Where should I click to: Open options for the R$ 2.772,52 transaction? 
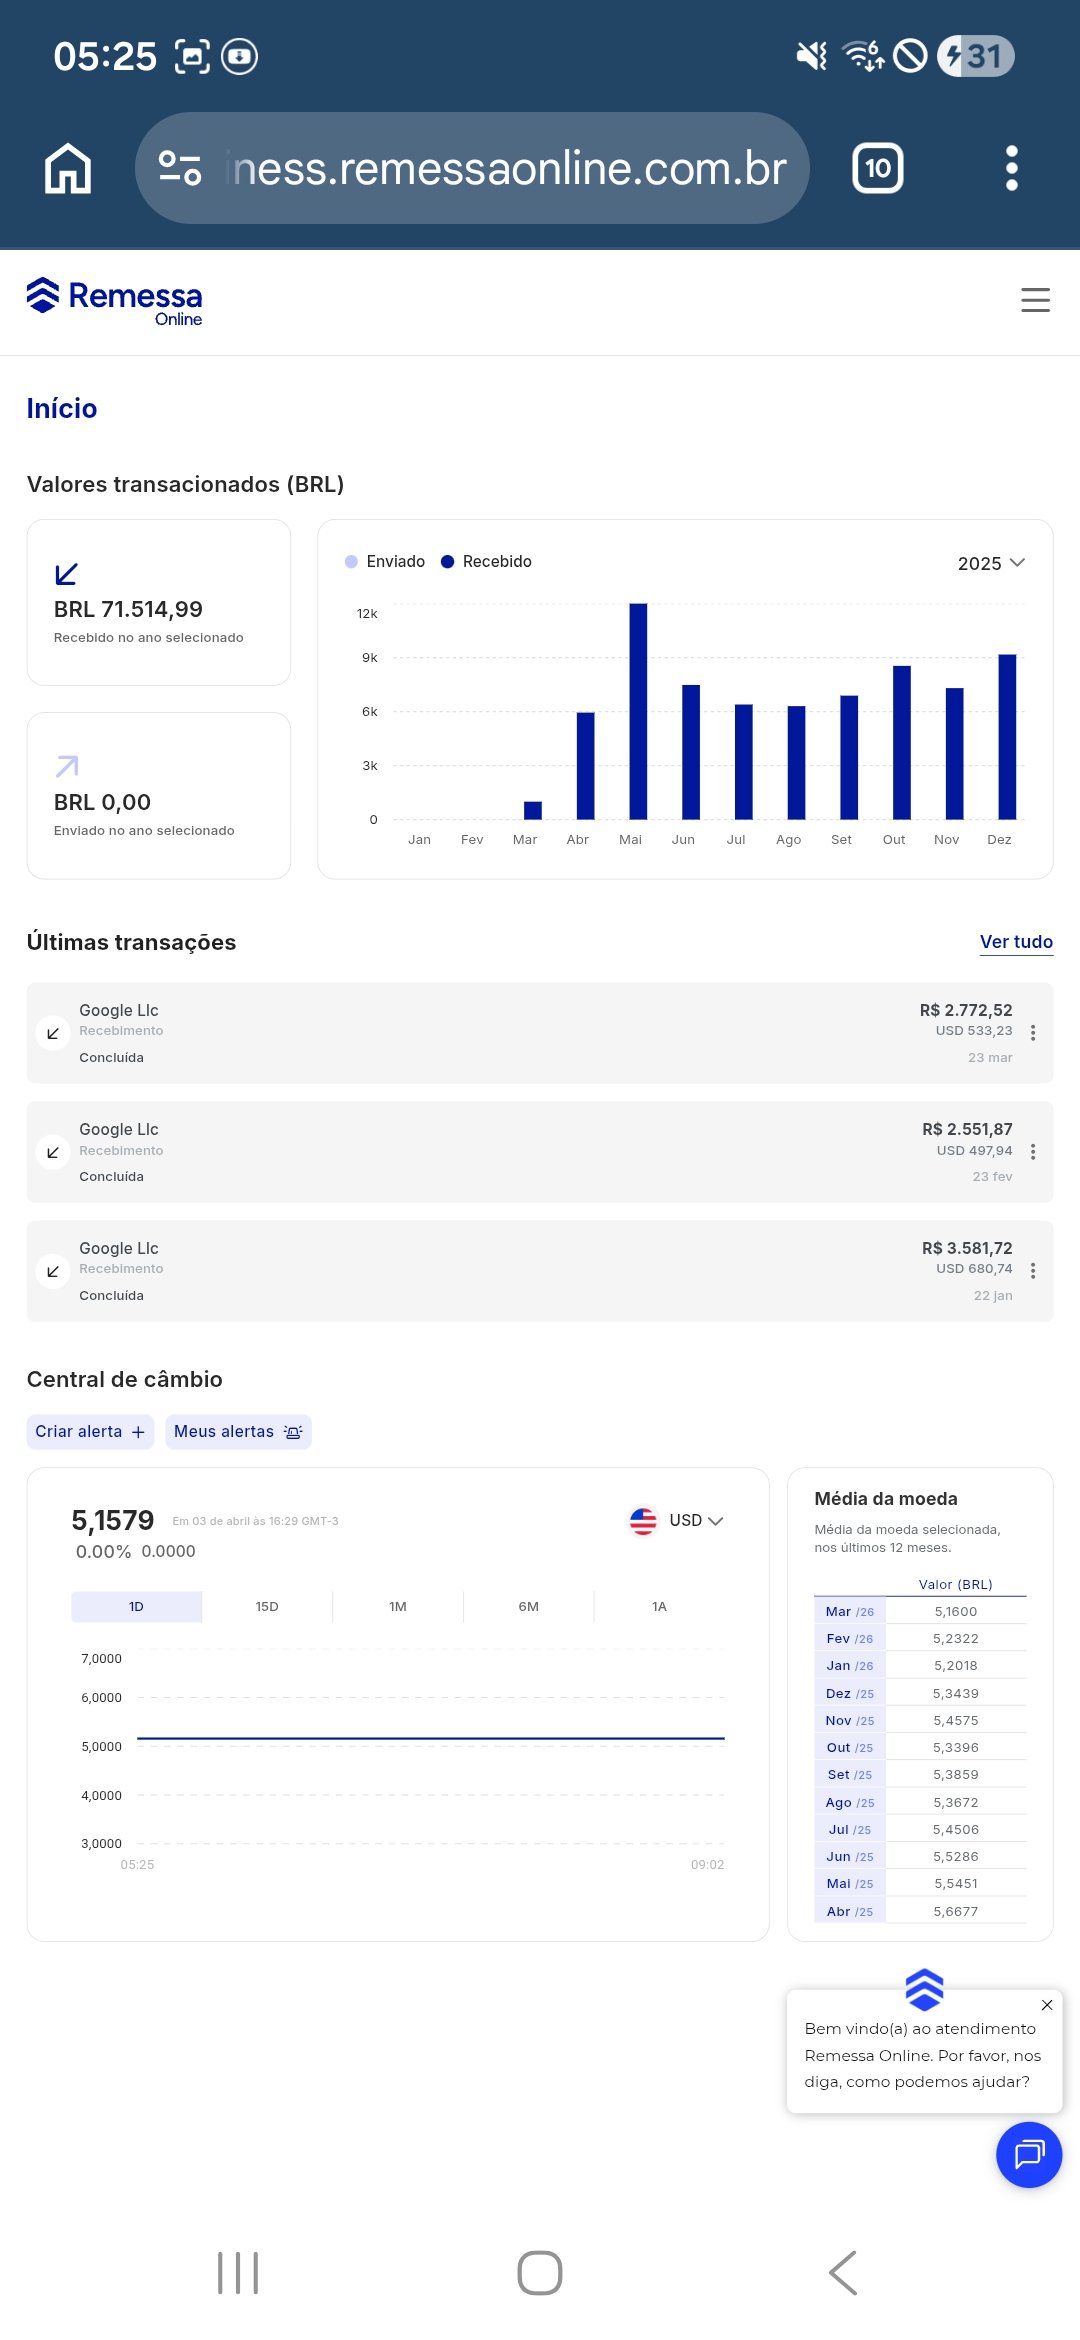pyautogui.click(x=1033, y=1033)
